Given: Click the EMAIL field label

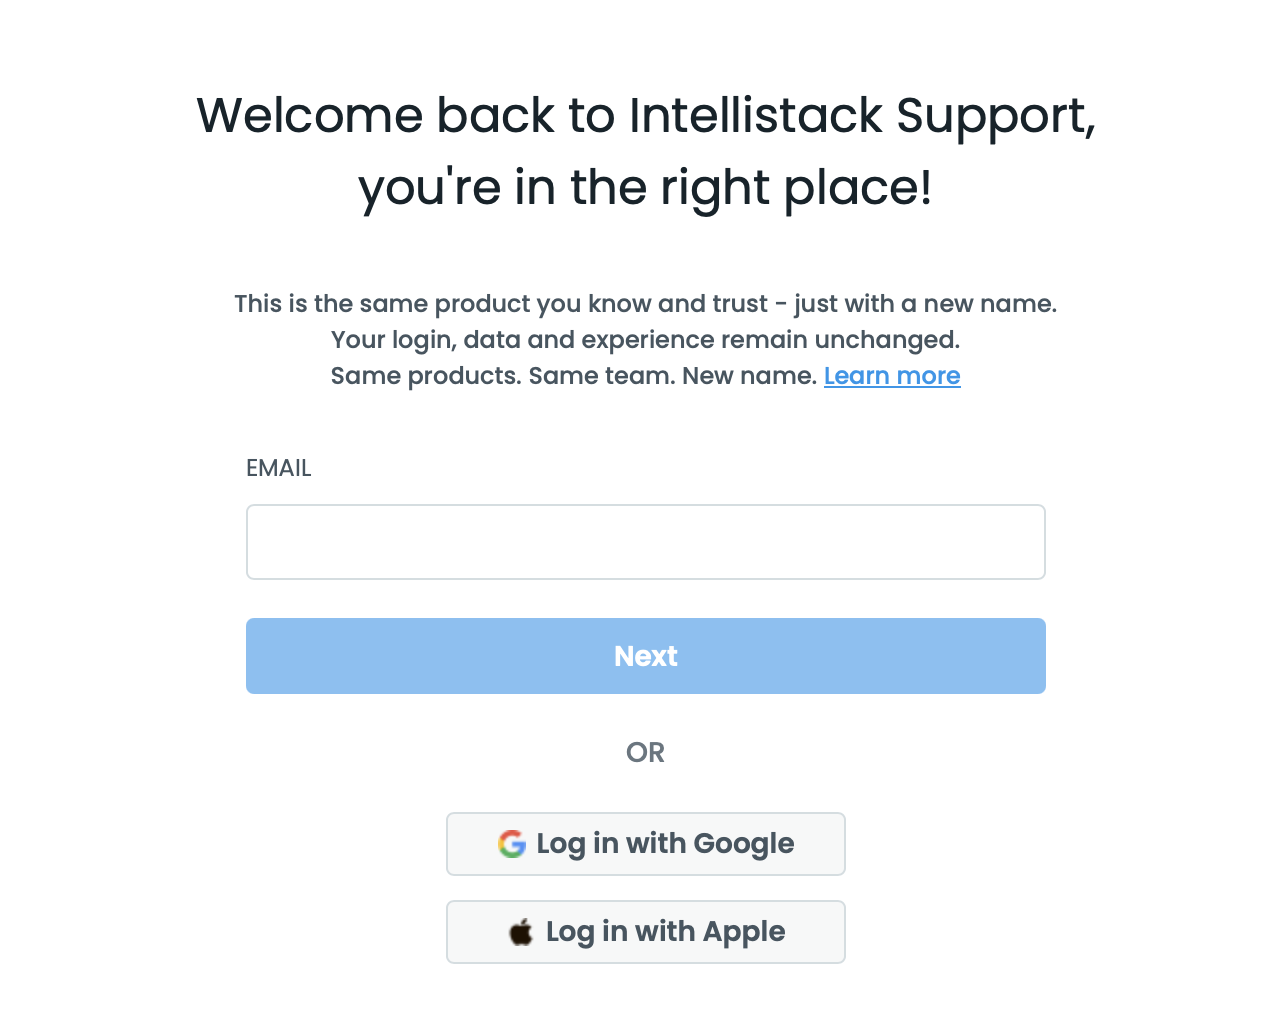Looking at the screenshot, I should (x=278, y=468).
